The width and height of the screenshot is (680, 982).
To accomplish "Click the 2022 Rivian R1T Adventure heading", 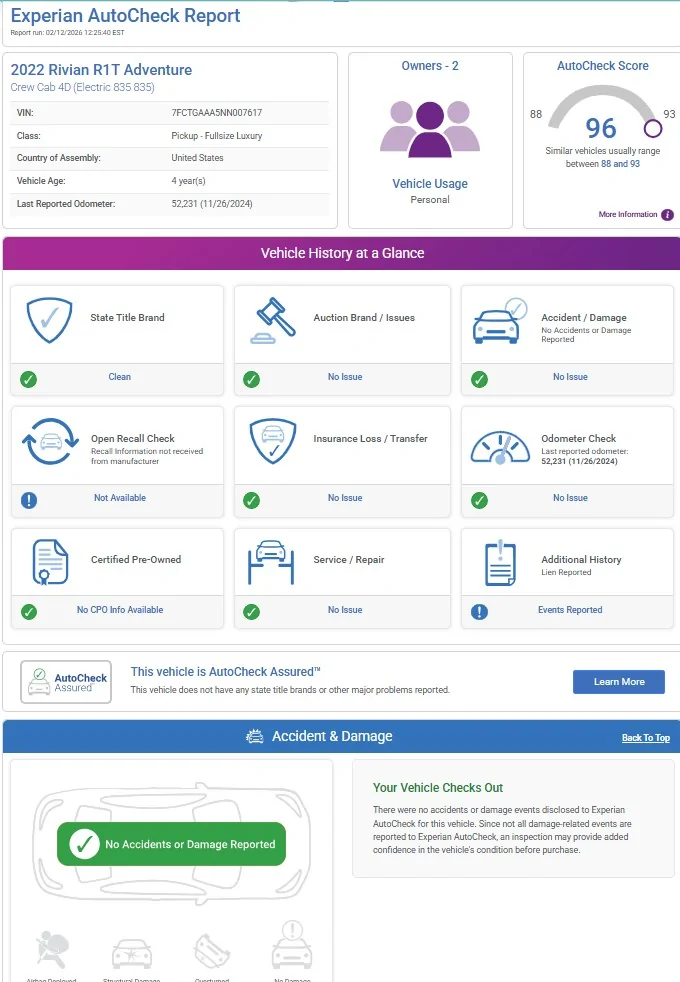I will click(101, 70).
